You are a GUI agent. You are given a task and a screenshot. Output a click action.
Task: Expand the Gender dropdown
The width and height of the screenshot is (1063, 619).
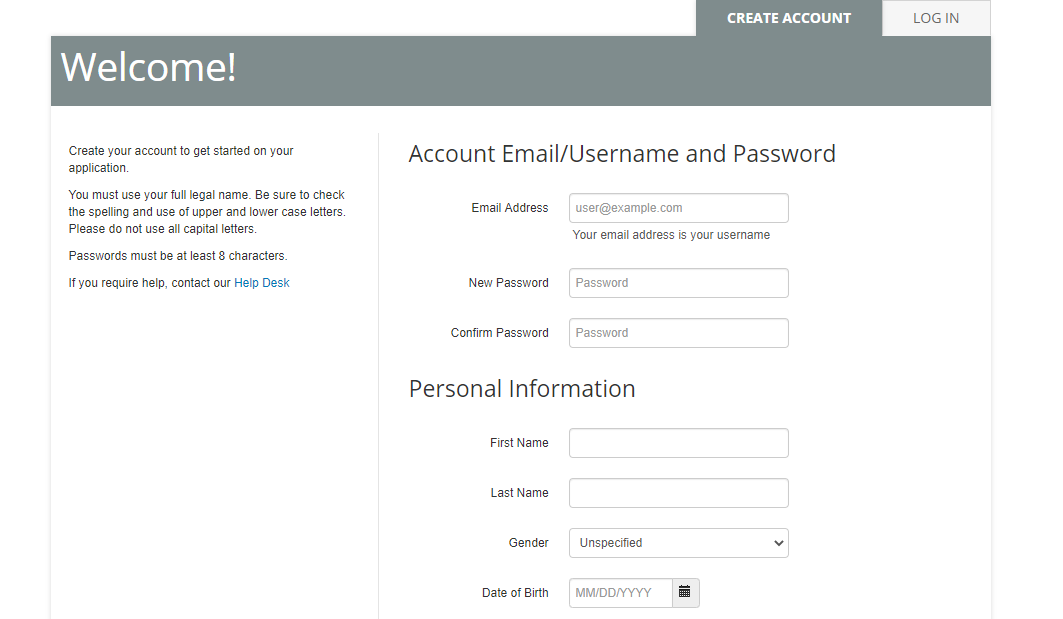click(678, 543)
